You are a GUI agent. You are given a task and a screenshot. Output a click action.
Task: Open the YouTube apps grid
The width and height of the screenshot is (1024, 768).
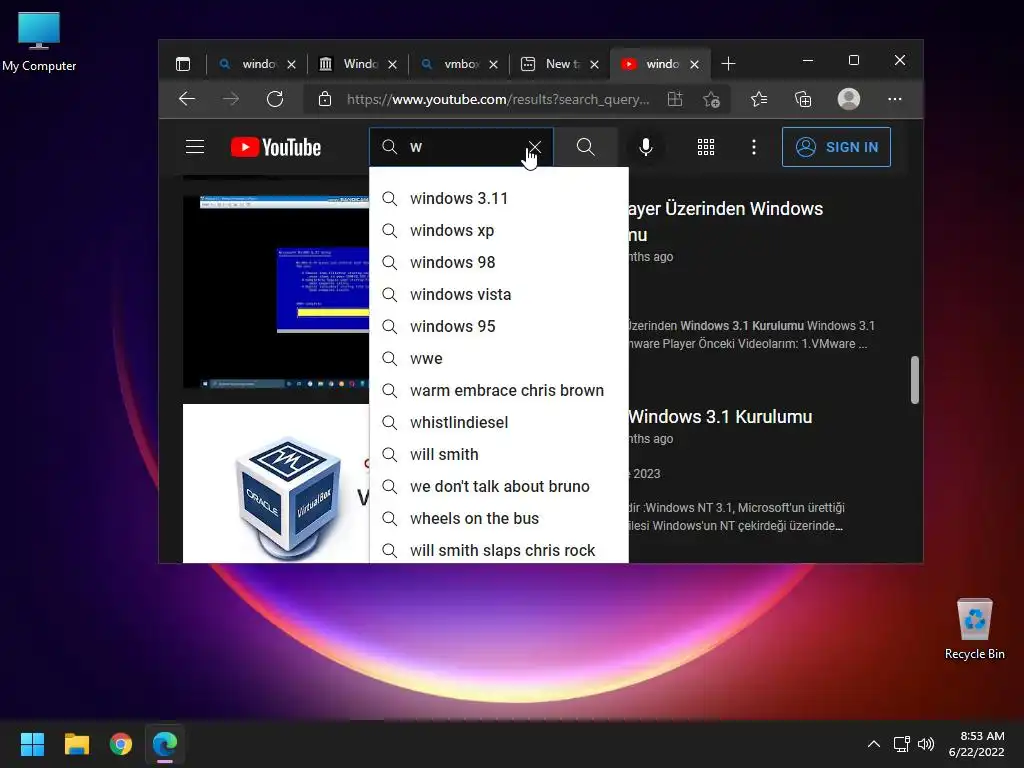[x=706, y=147]
